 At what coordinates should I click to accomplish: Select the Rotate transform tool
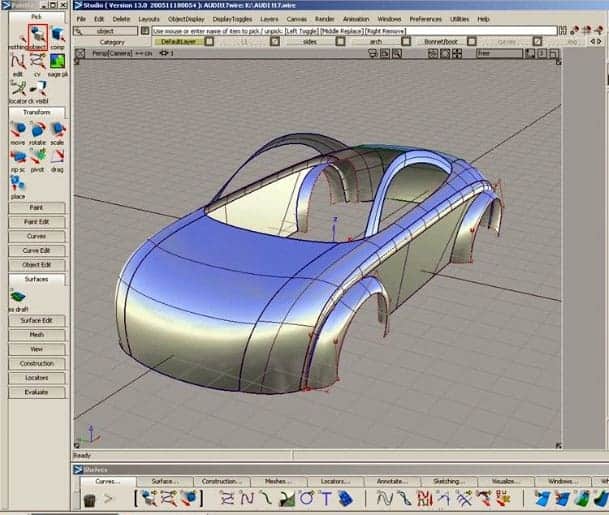click(x=38, y=132)
